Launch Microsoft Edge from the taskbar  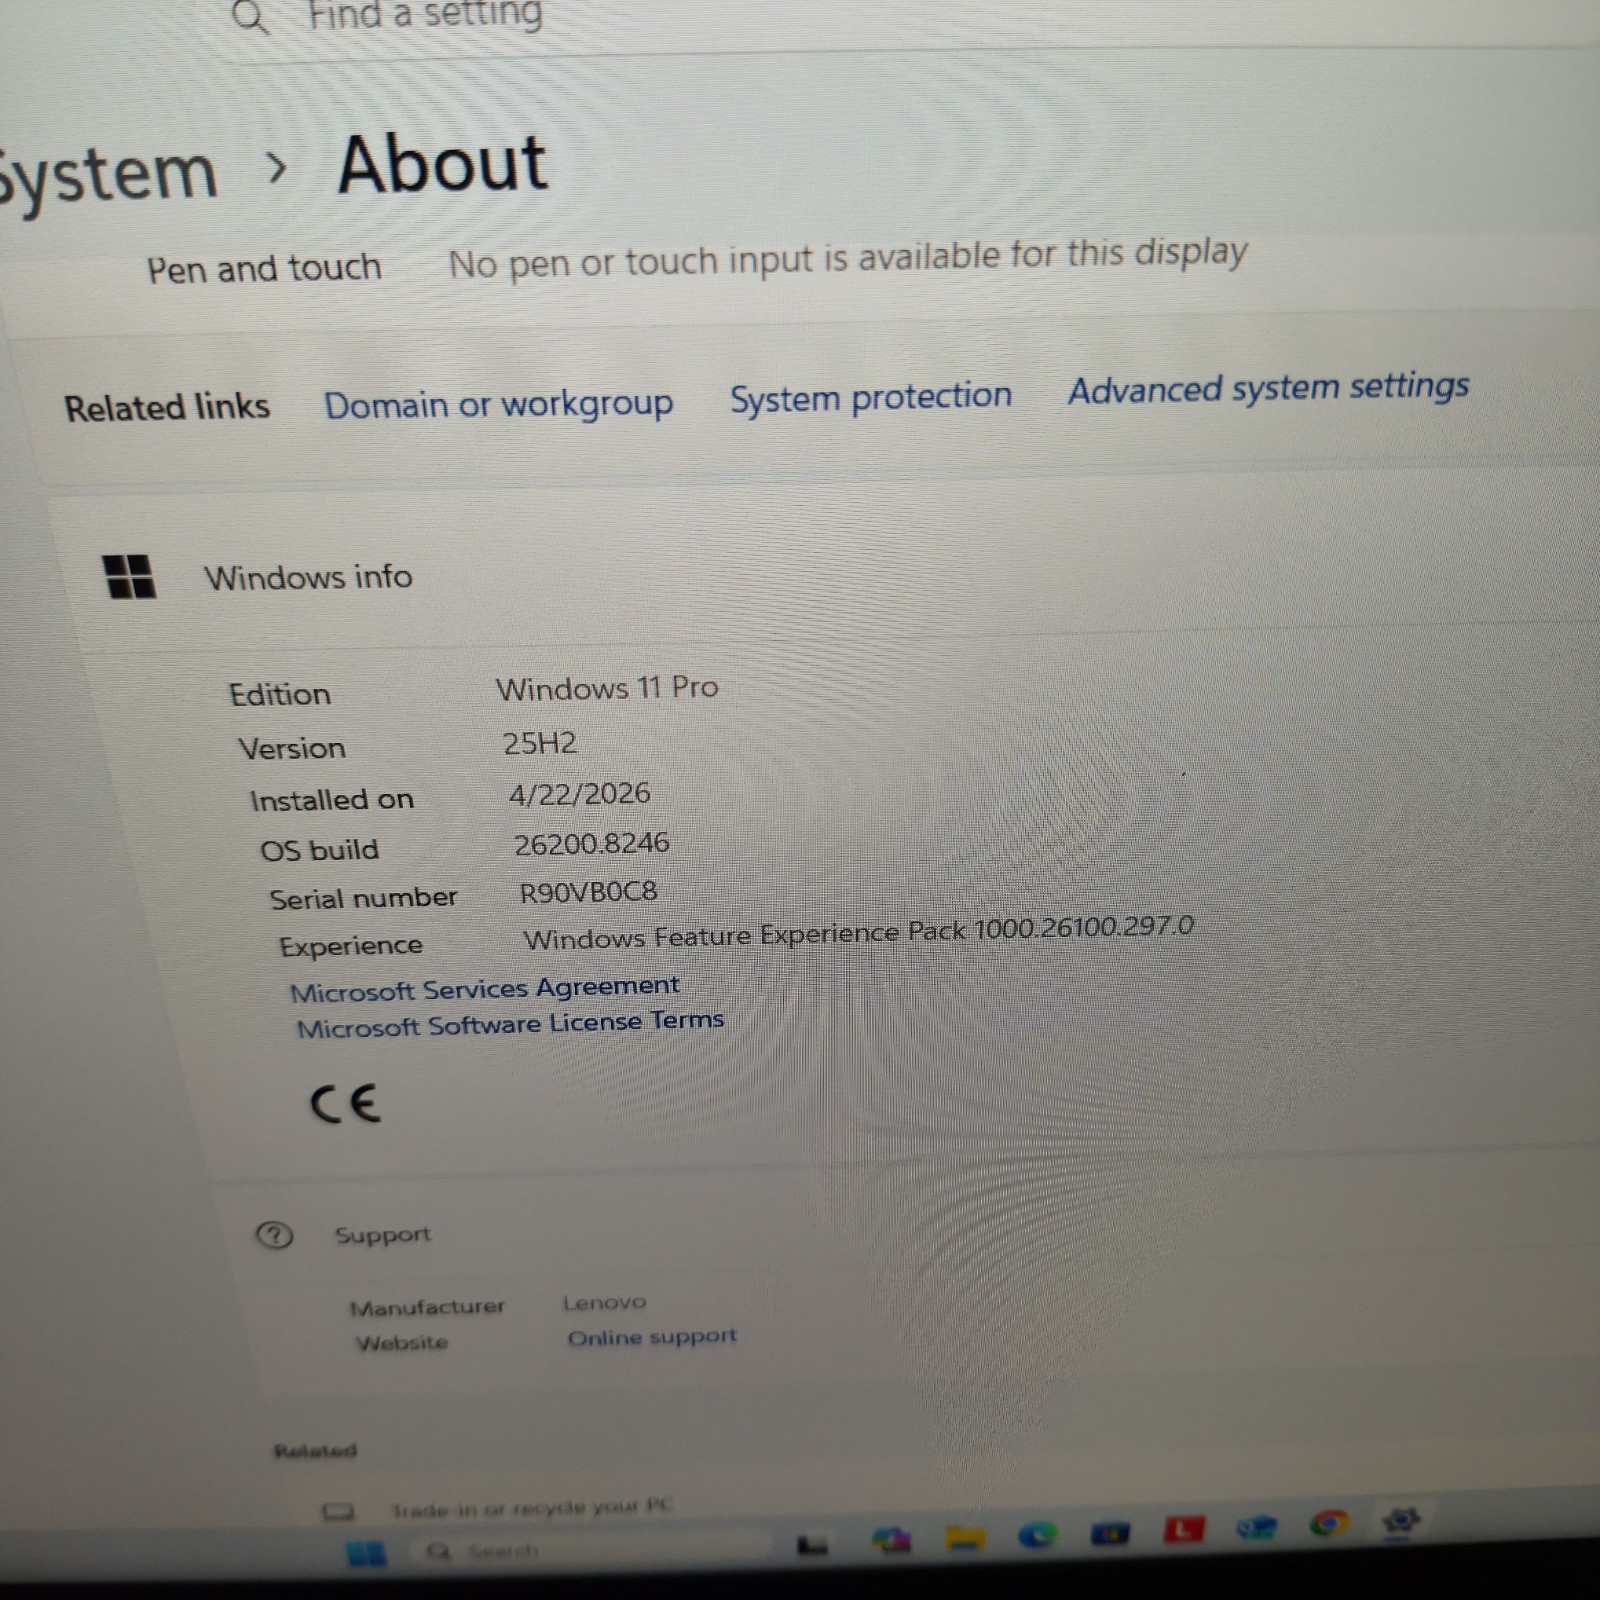(1037, 1535)
